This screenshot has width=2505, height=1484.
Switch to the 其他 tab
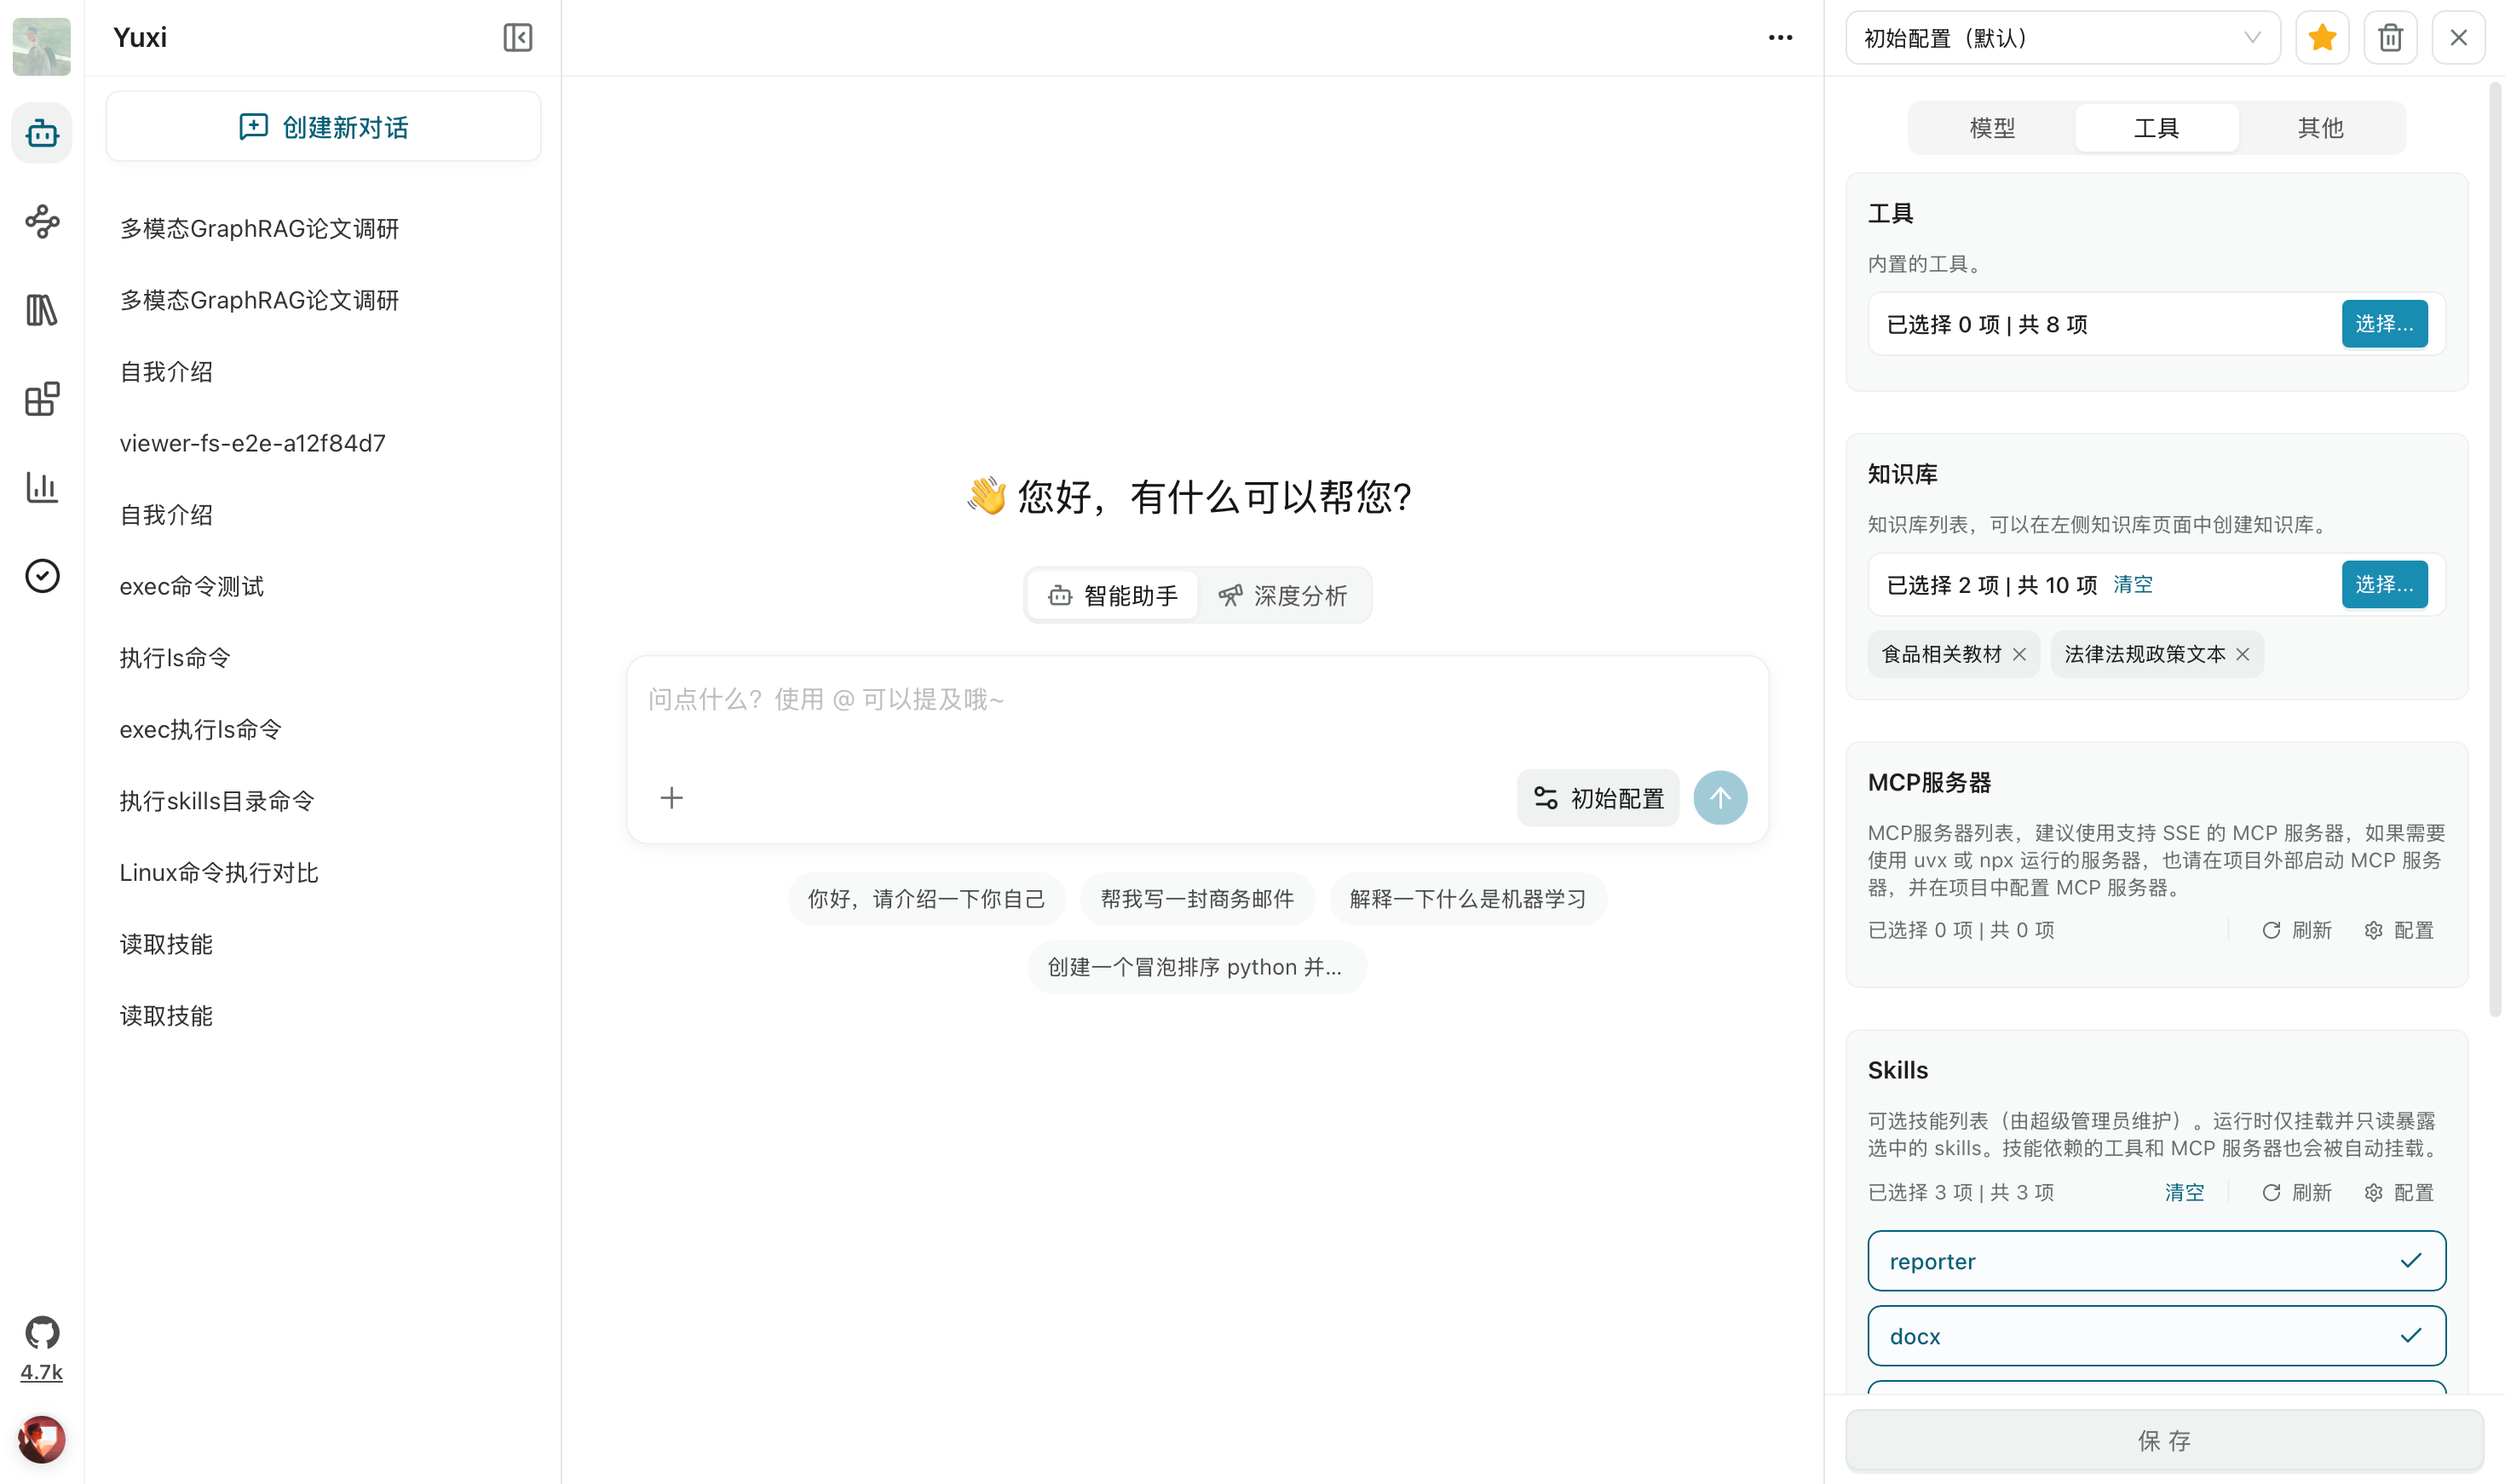2320,127
